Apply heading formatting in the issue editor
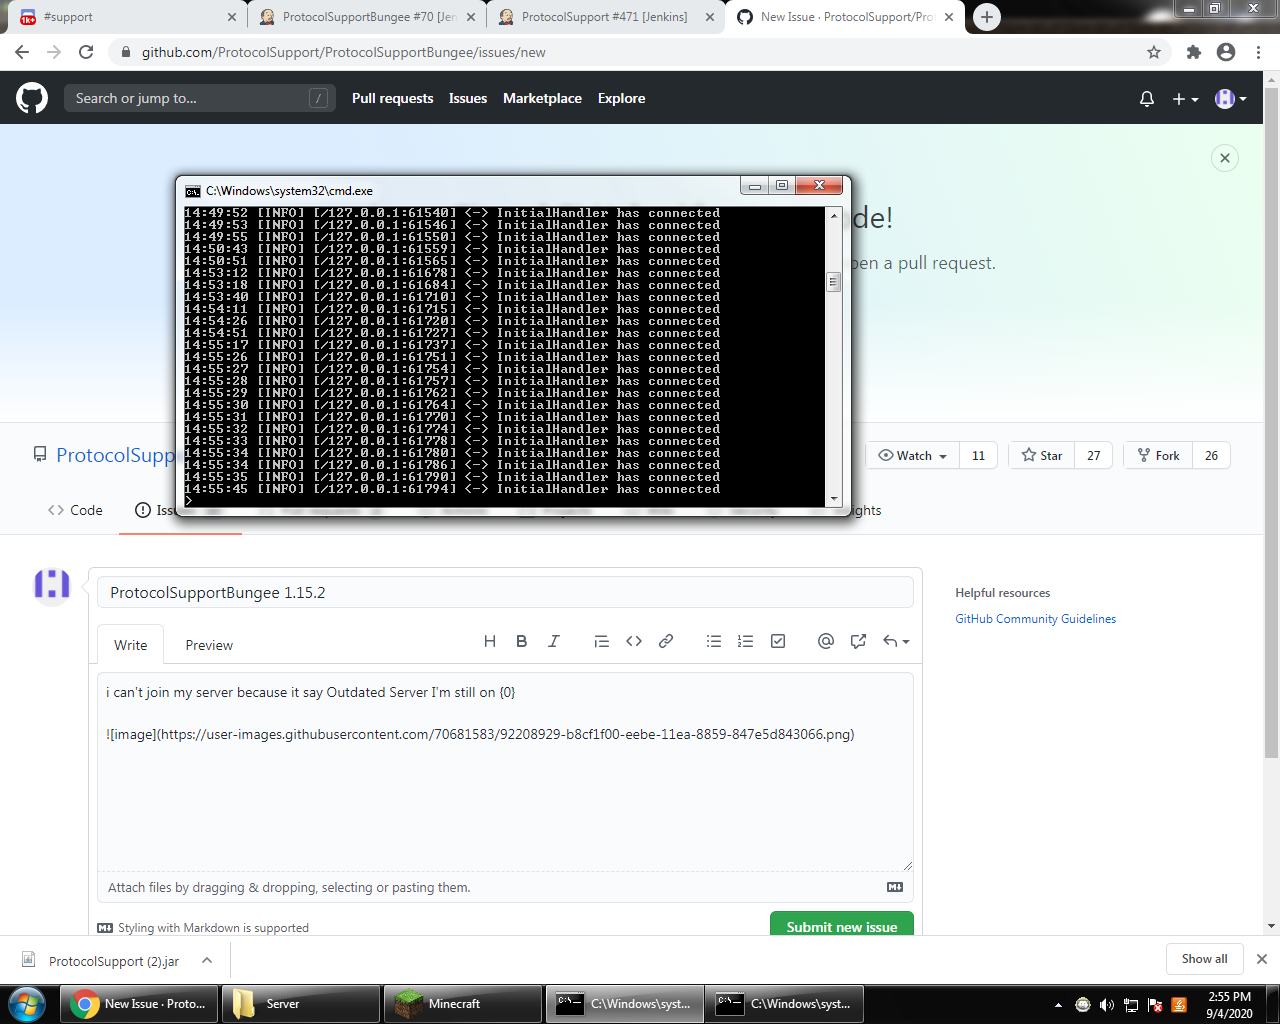1280x1024 pixels. pyautogui.click(x=490, y=641)
